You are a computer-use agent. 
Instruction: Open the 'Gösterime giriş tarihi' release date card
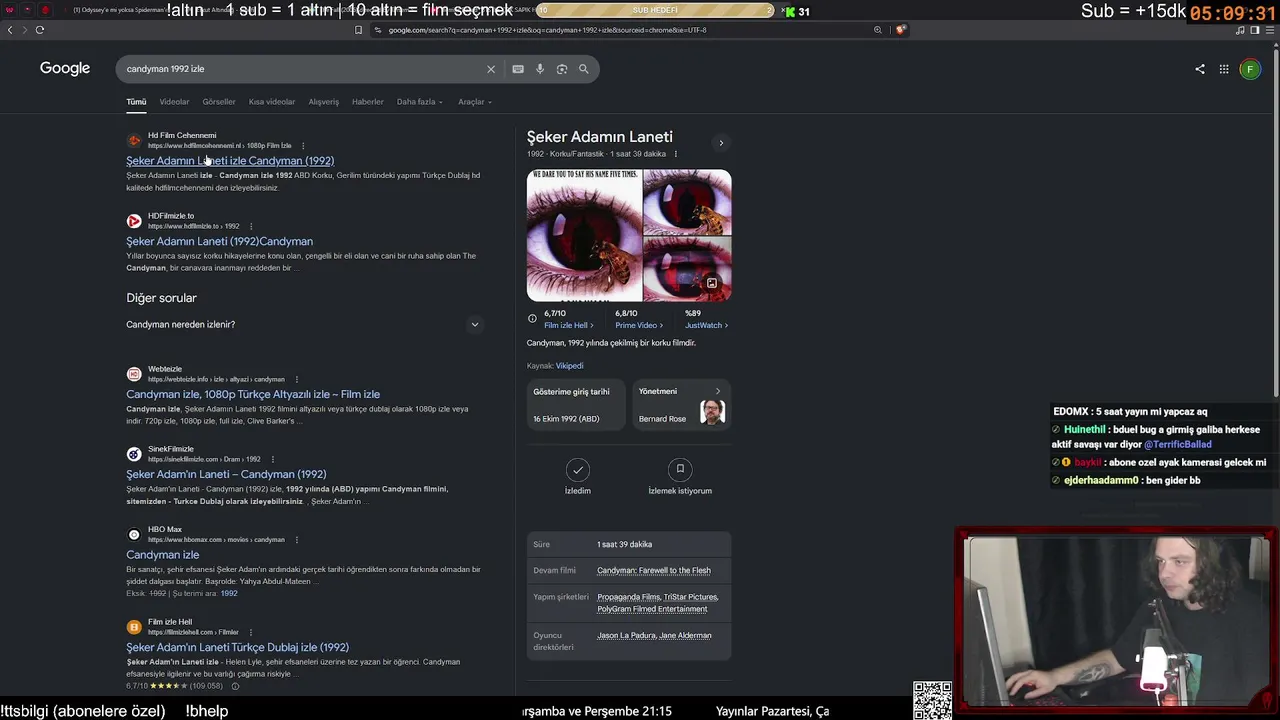click(x=577, y=405)
